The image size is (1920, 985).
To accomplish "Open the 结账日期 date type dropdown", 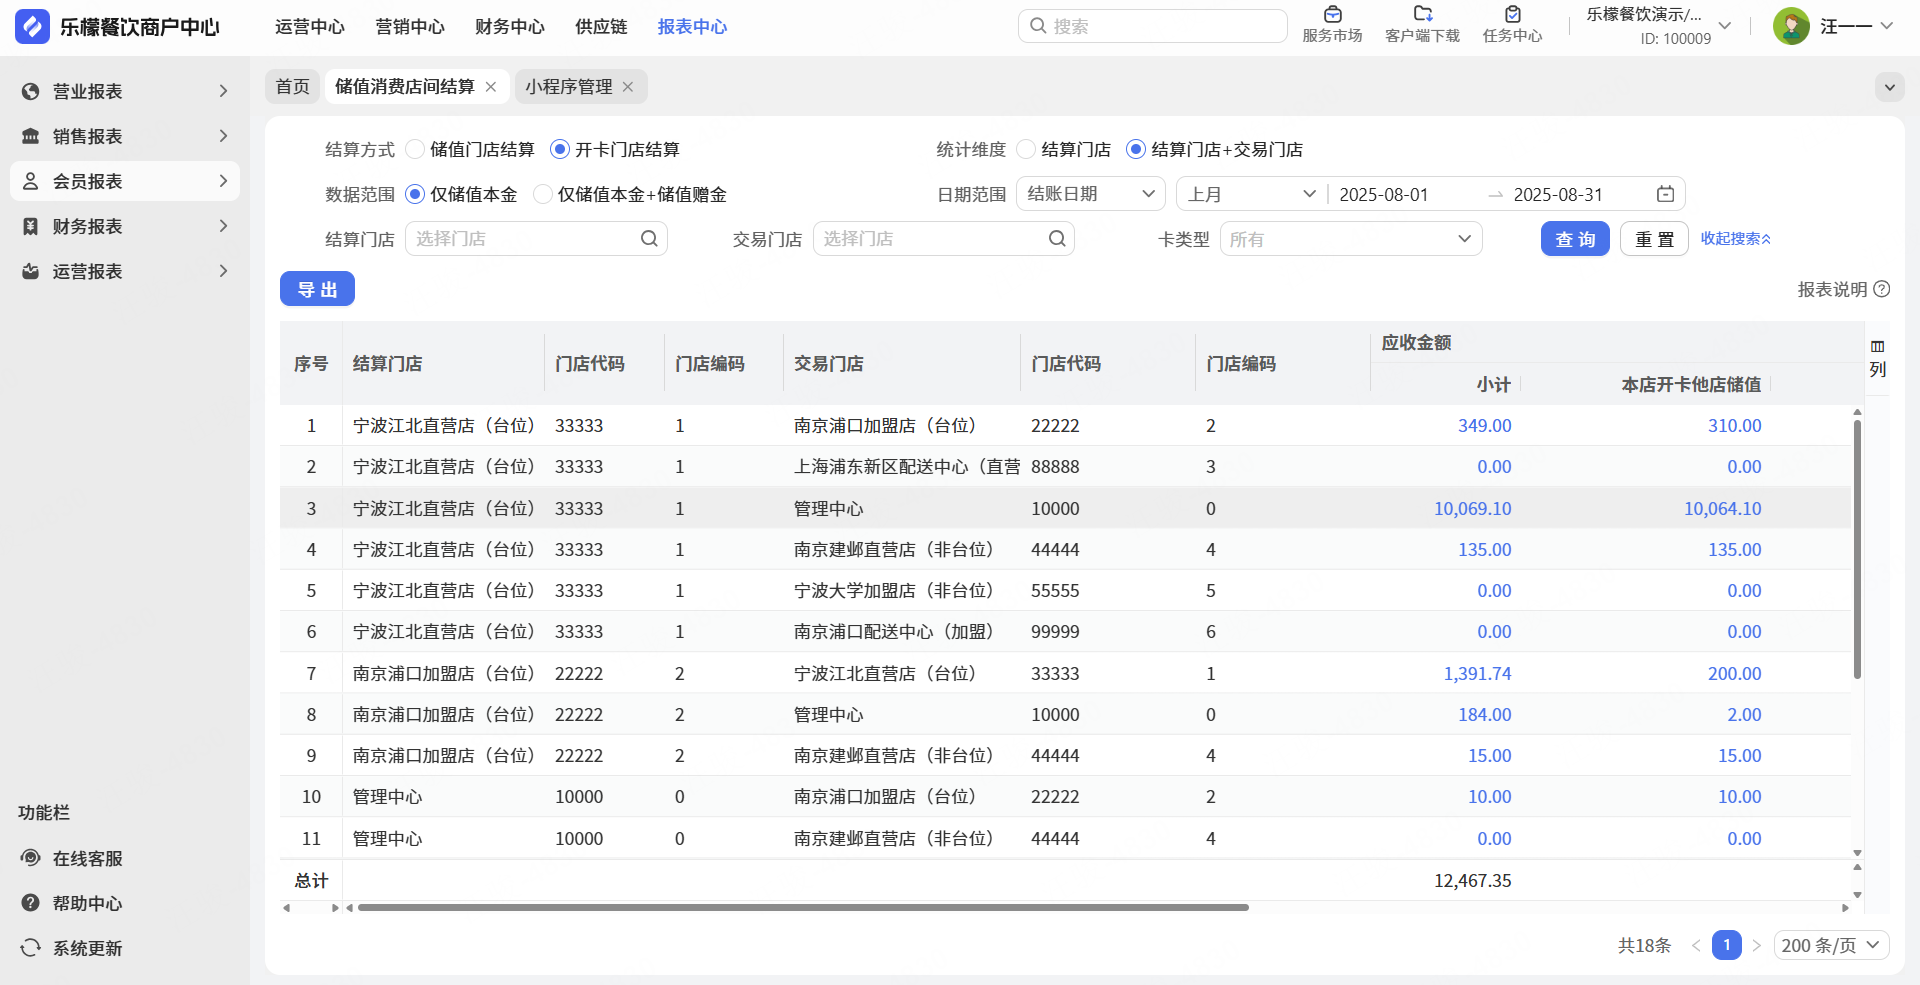I will 1090,194.
